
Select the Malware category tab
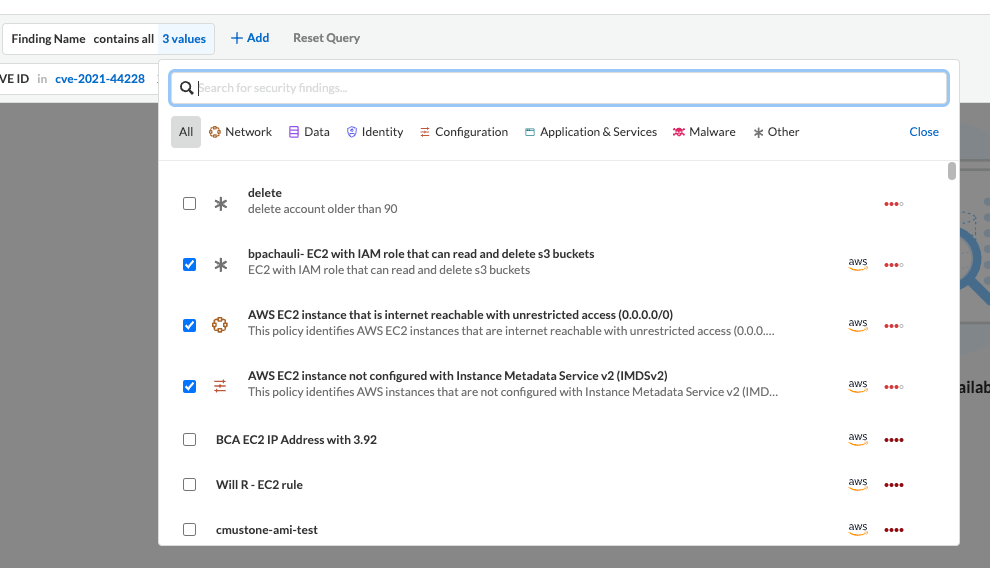[x=703, y=132]
